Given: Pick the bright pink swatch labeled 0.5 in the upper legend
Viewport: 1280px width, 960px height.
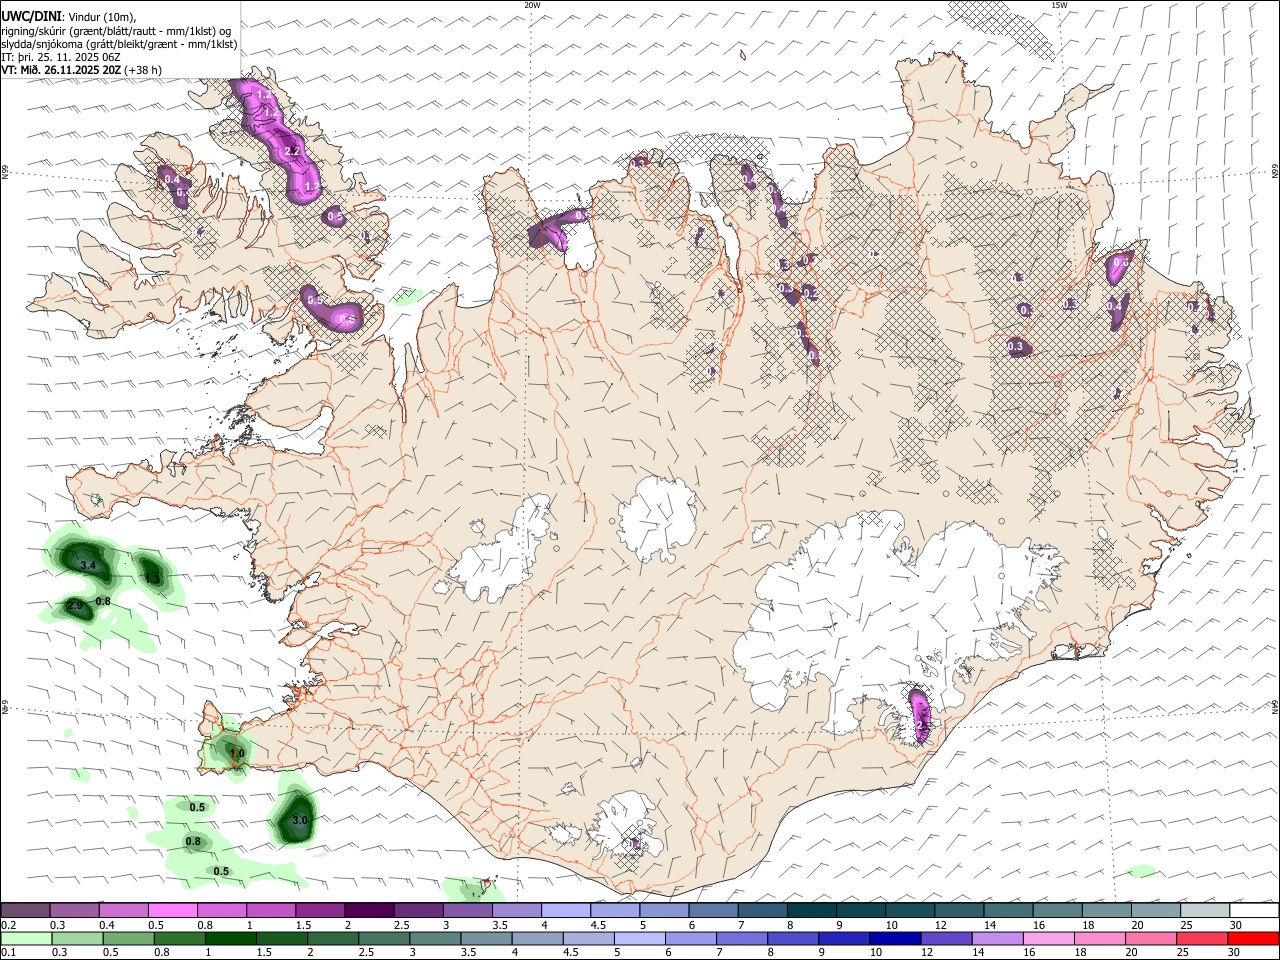Looking at the screenshot, I should tap(172, 910).
